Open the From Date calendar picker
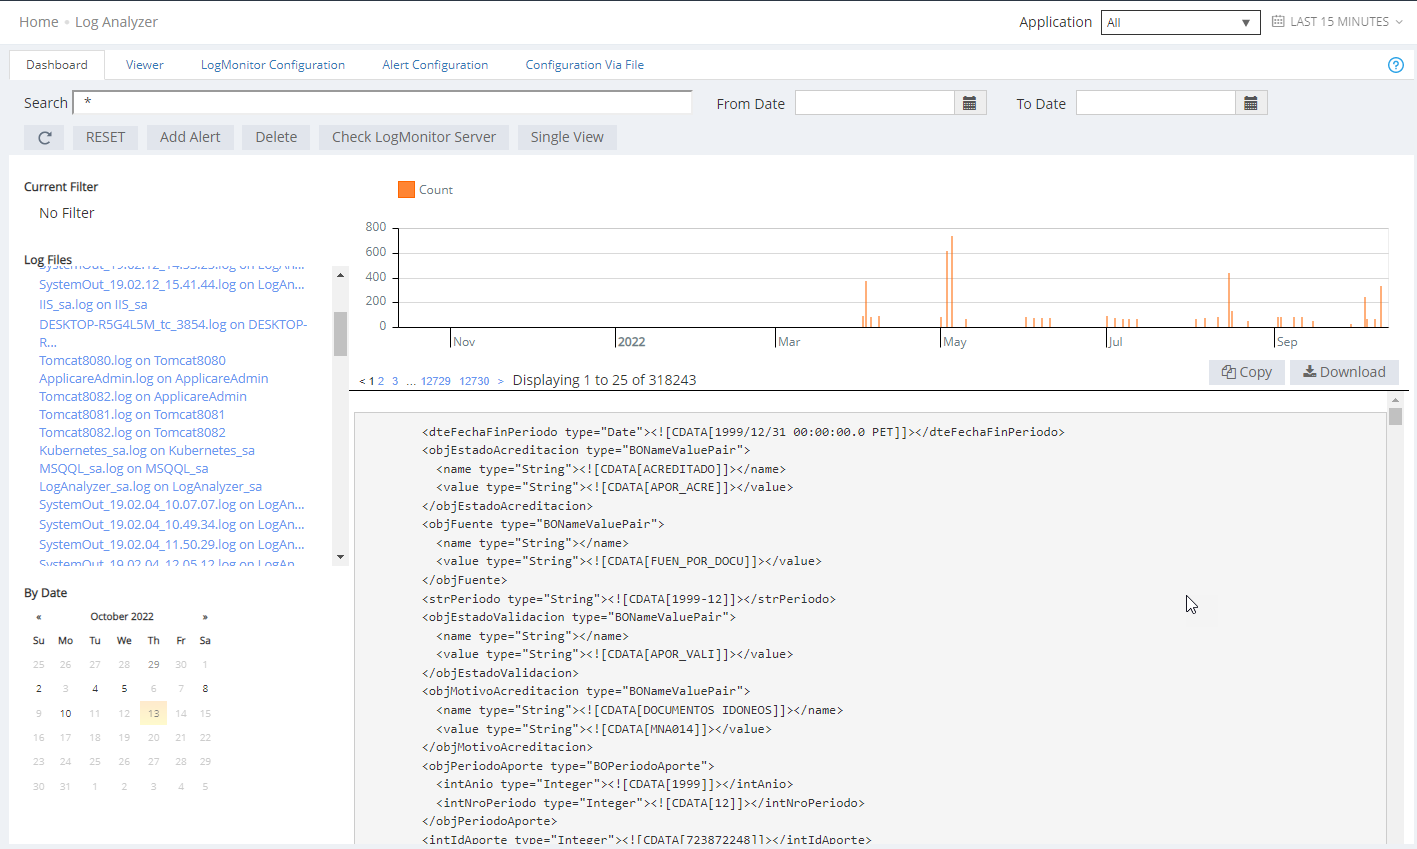 (969, 103)
